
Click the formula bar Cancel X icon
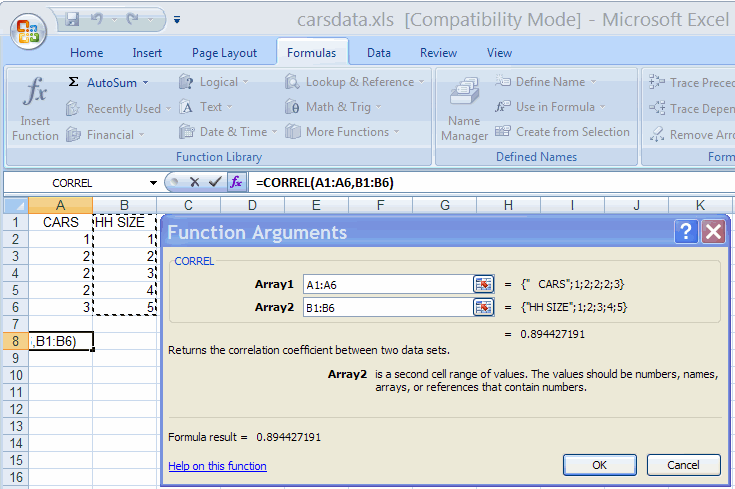pos(194,183)
